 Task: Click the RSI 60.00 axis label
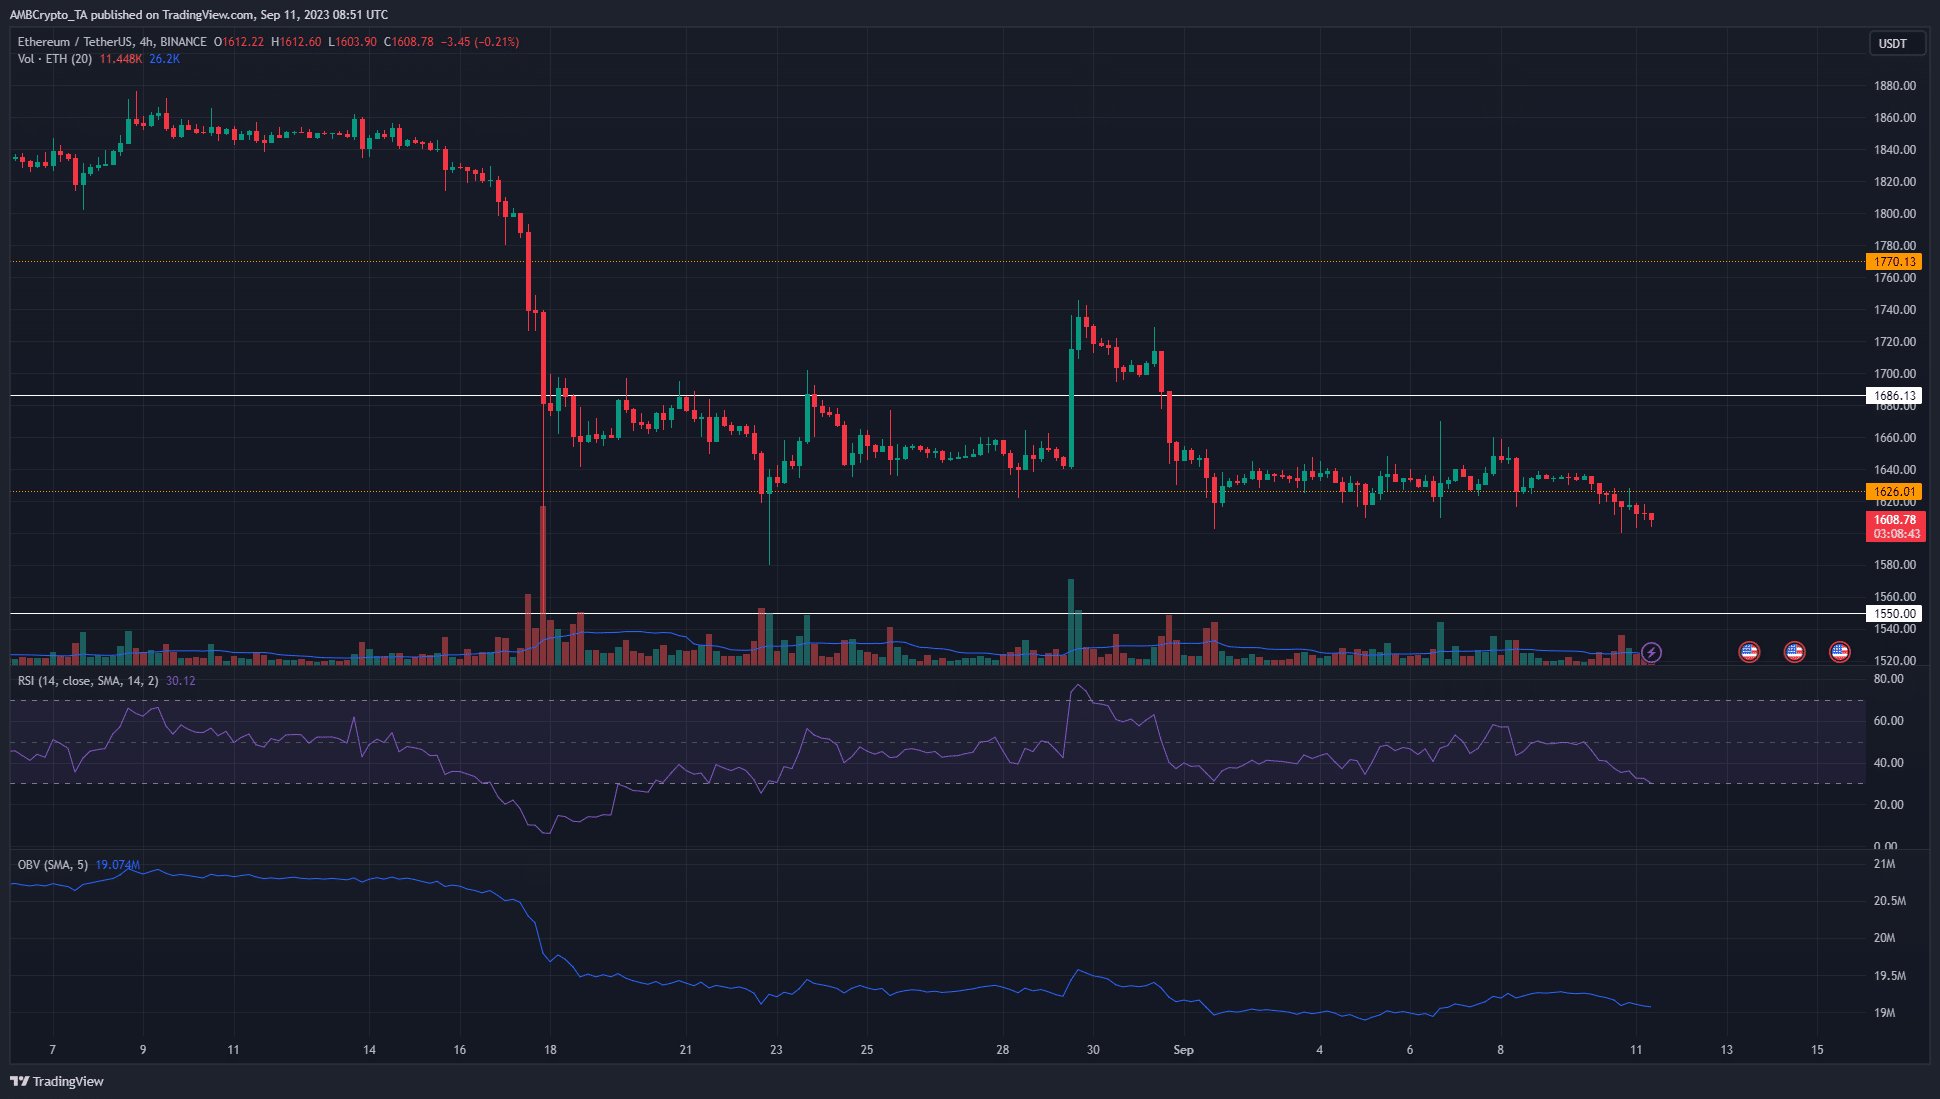(1889, 721)
